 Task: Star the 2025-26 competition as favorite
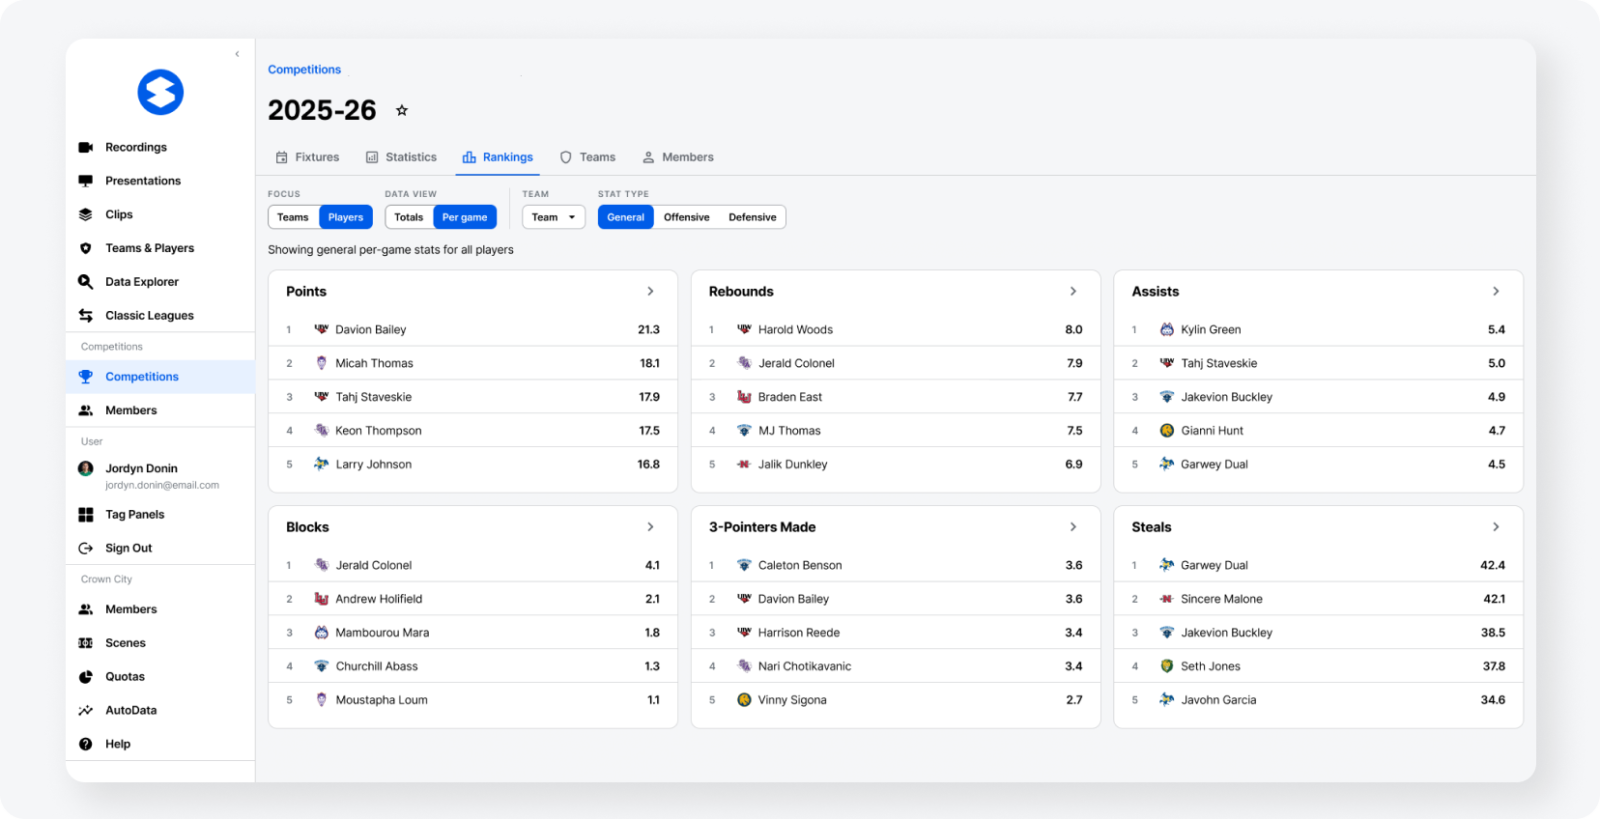402,110
